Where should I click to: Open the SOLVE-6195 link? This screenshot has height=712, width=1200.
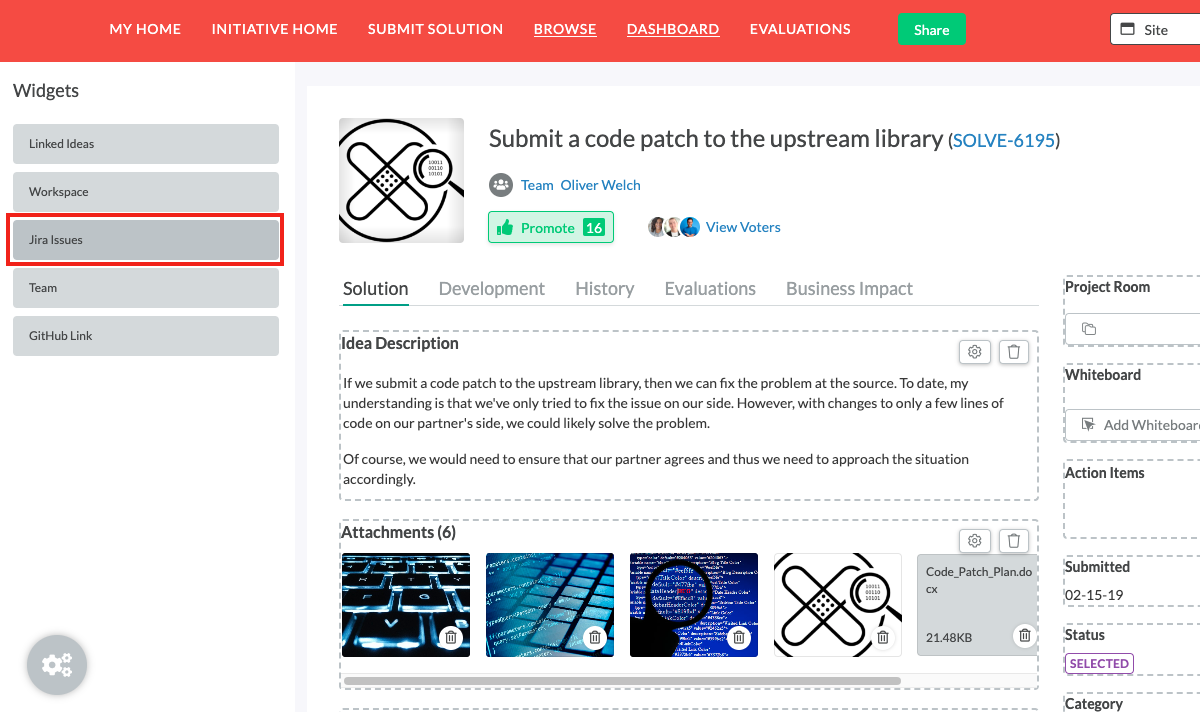[x=1004, y=141]
